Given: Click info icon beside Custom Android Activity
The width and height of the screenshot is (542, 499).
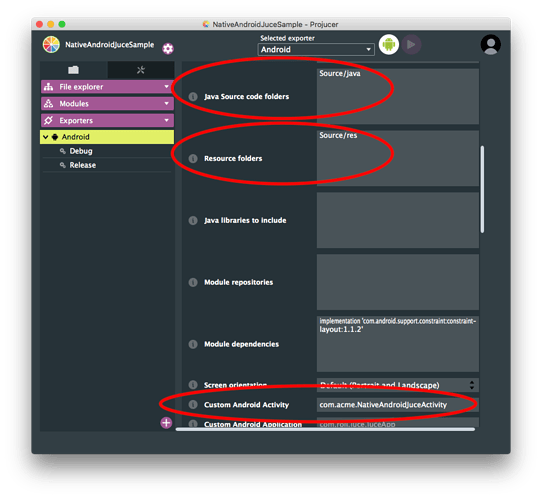Looking at the screenshot, I should [x=193, y=404].
